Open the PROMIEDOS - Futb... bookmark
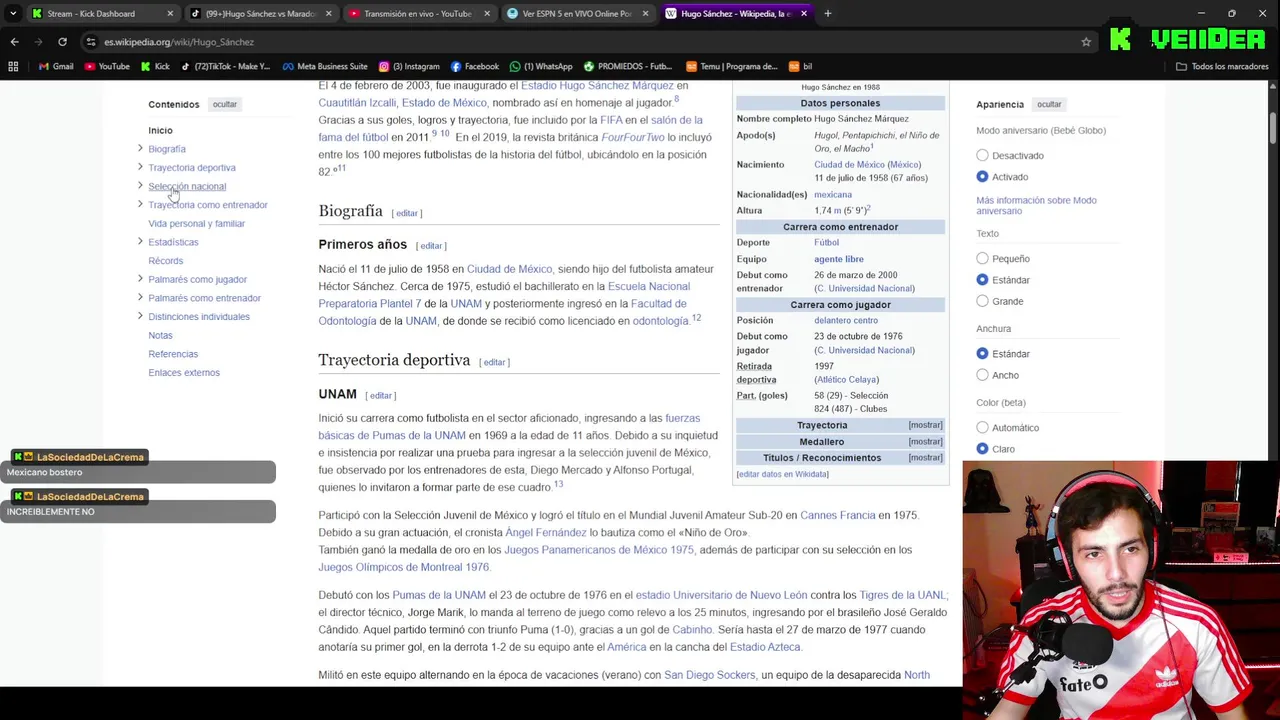1280x720 pixels. 628,67
